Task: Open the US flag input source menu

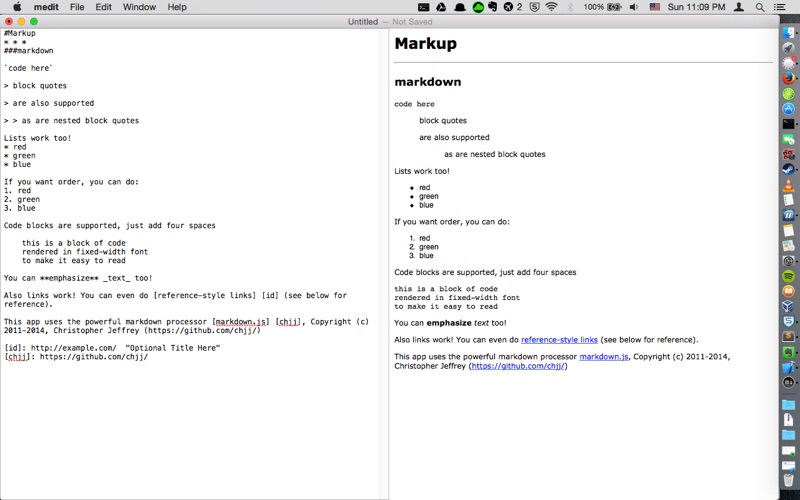Action: point(655,7)
